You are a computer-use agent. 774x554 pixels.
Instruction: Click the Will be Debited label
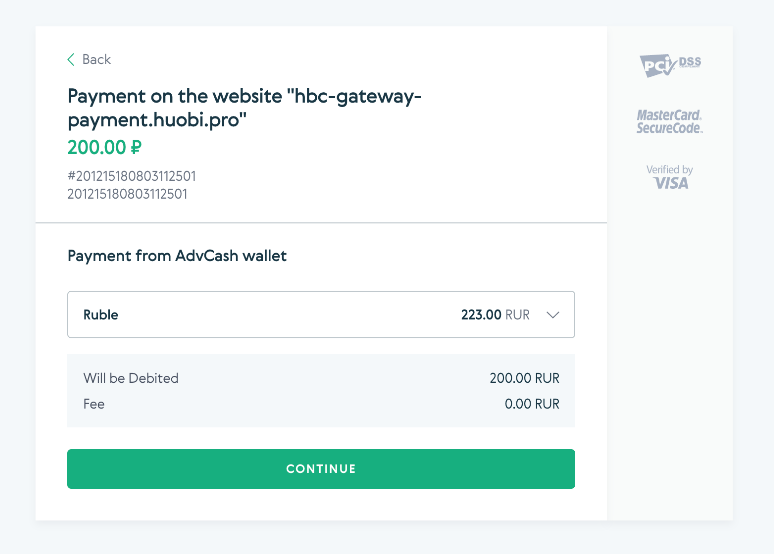click(x=131, y=378)
